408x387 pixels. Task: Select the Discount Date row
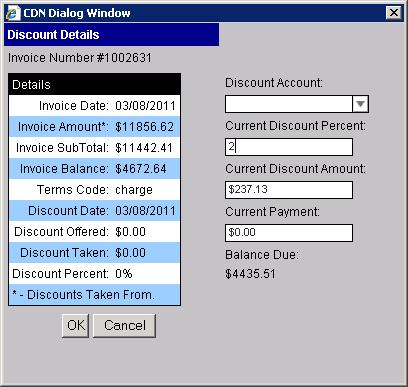click(x=95, y=211)
